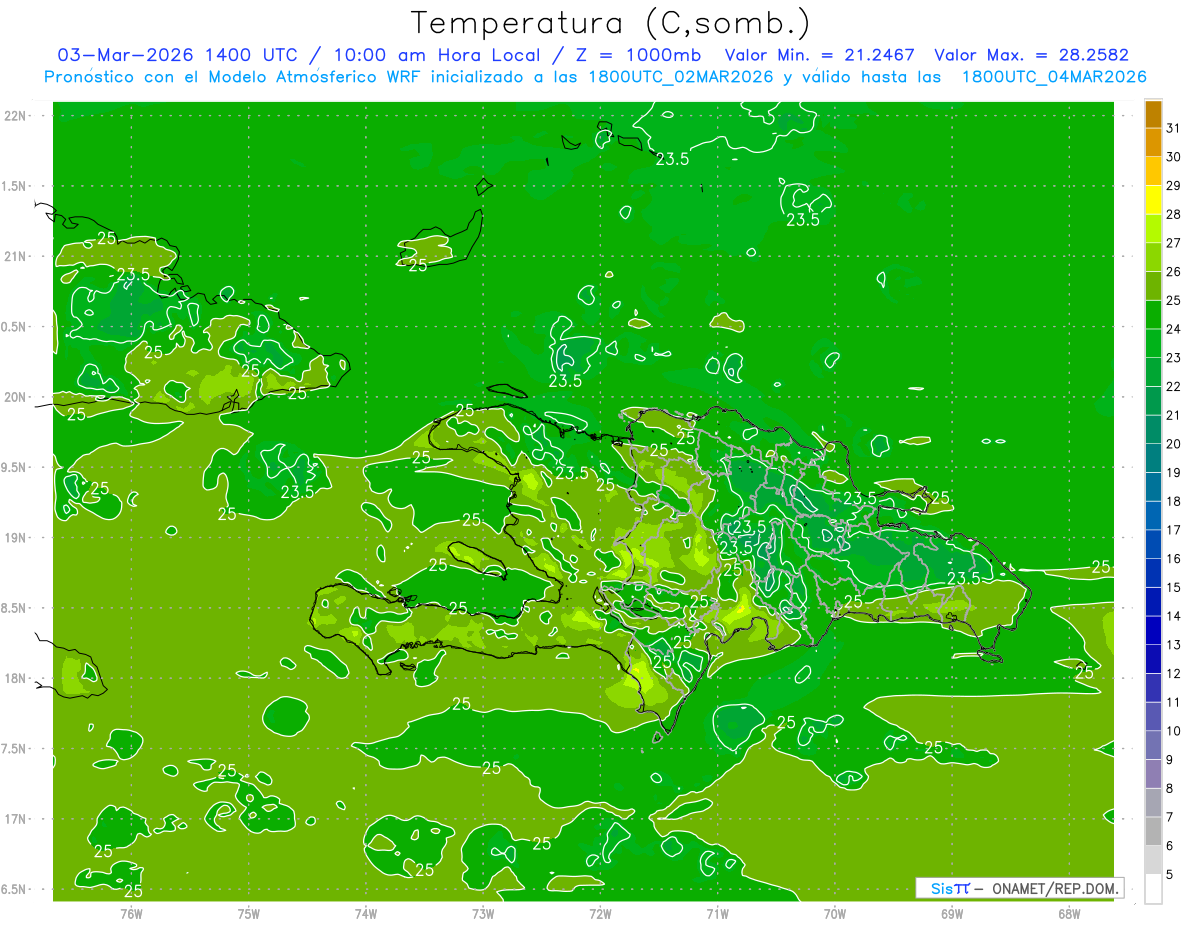Click the '69W' longitude axis label
1200x927 pixels.
[952, 913]
